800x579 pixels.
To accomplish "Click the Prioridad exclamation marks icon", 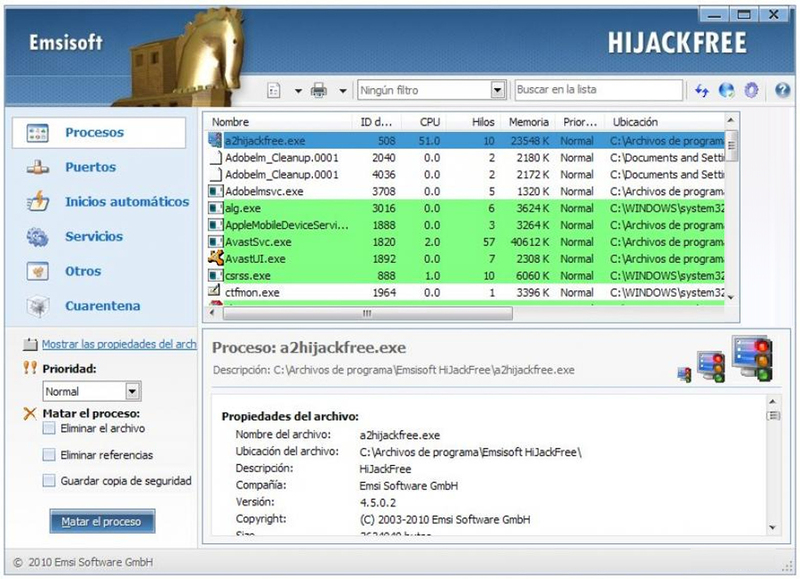I will 30,368.
